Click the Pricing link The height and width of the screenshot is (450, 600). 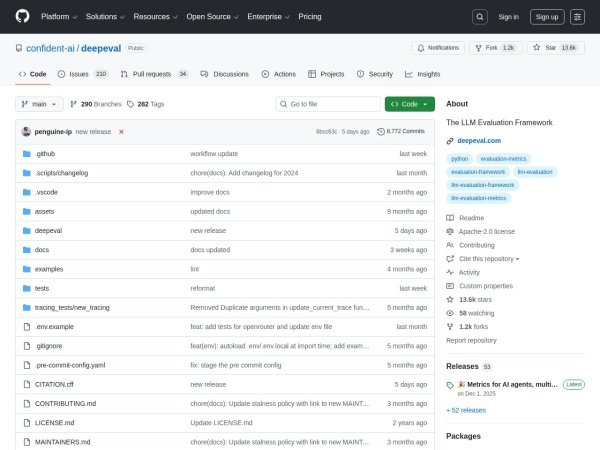pyautogui.click(x=310, y=17)
